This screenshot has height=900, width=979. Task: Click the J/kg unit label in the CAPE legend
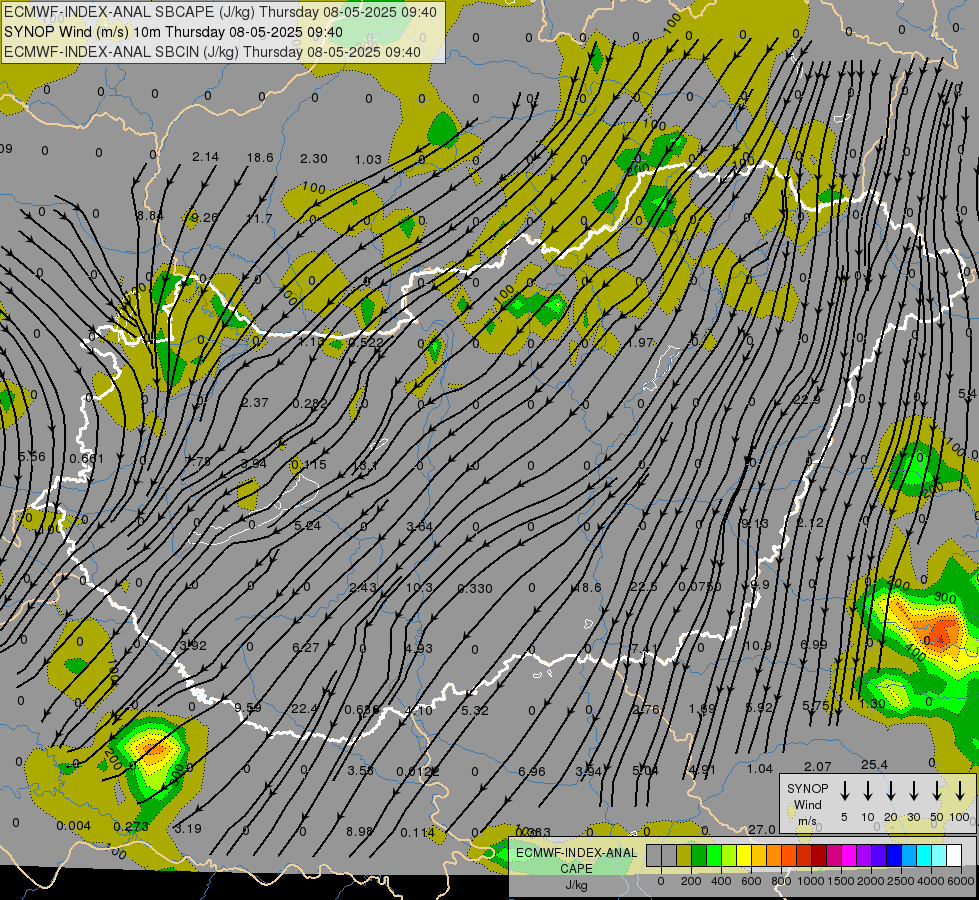576,884
